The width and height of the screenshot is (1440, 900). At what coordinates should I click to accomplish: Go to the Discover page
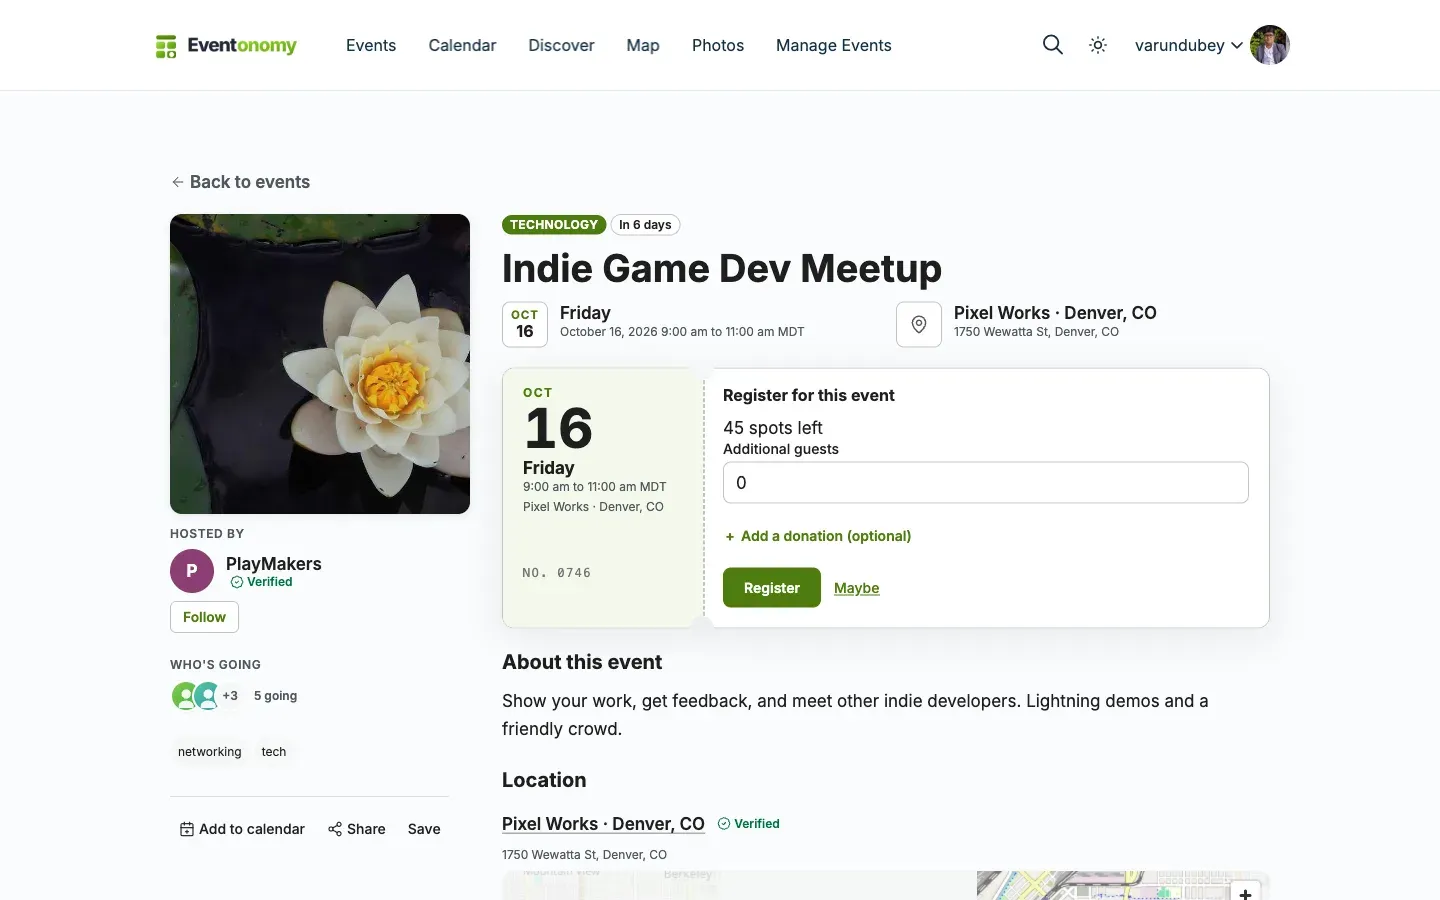pos(561,45)
